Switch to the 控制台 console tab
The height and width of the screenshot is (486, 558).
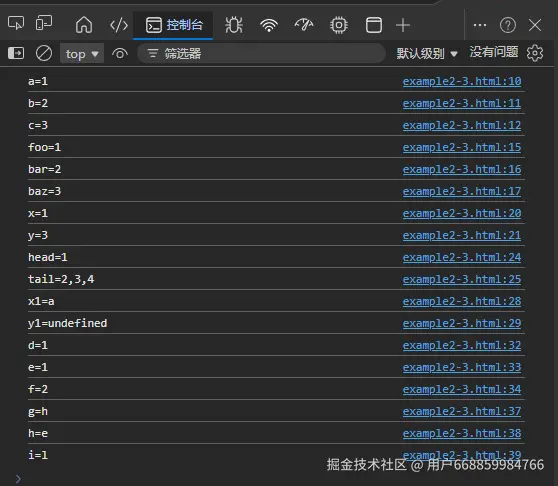173,25
